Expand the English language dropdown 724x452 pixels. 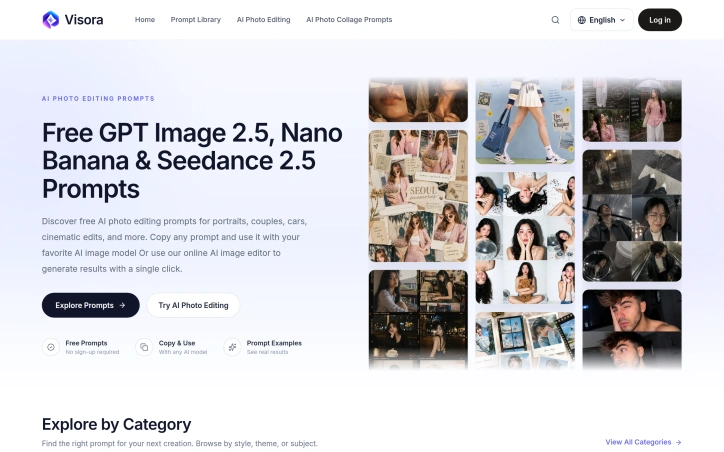pos(602,20)
